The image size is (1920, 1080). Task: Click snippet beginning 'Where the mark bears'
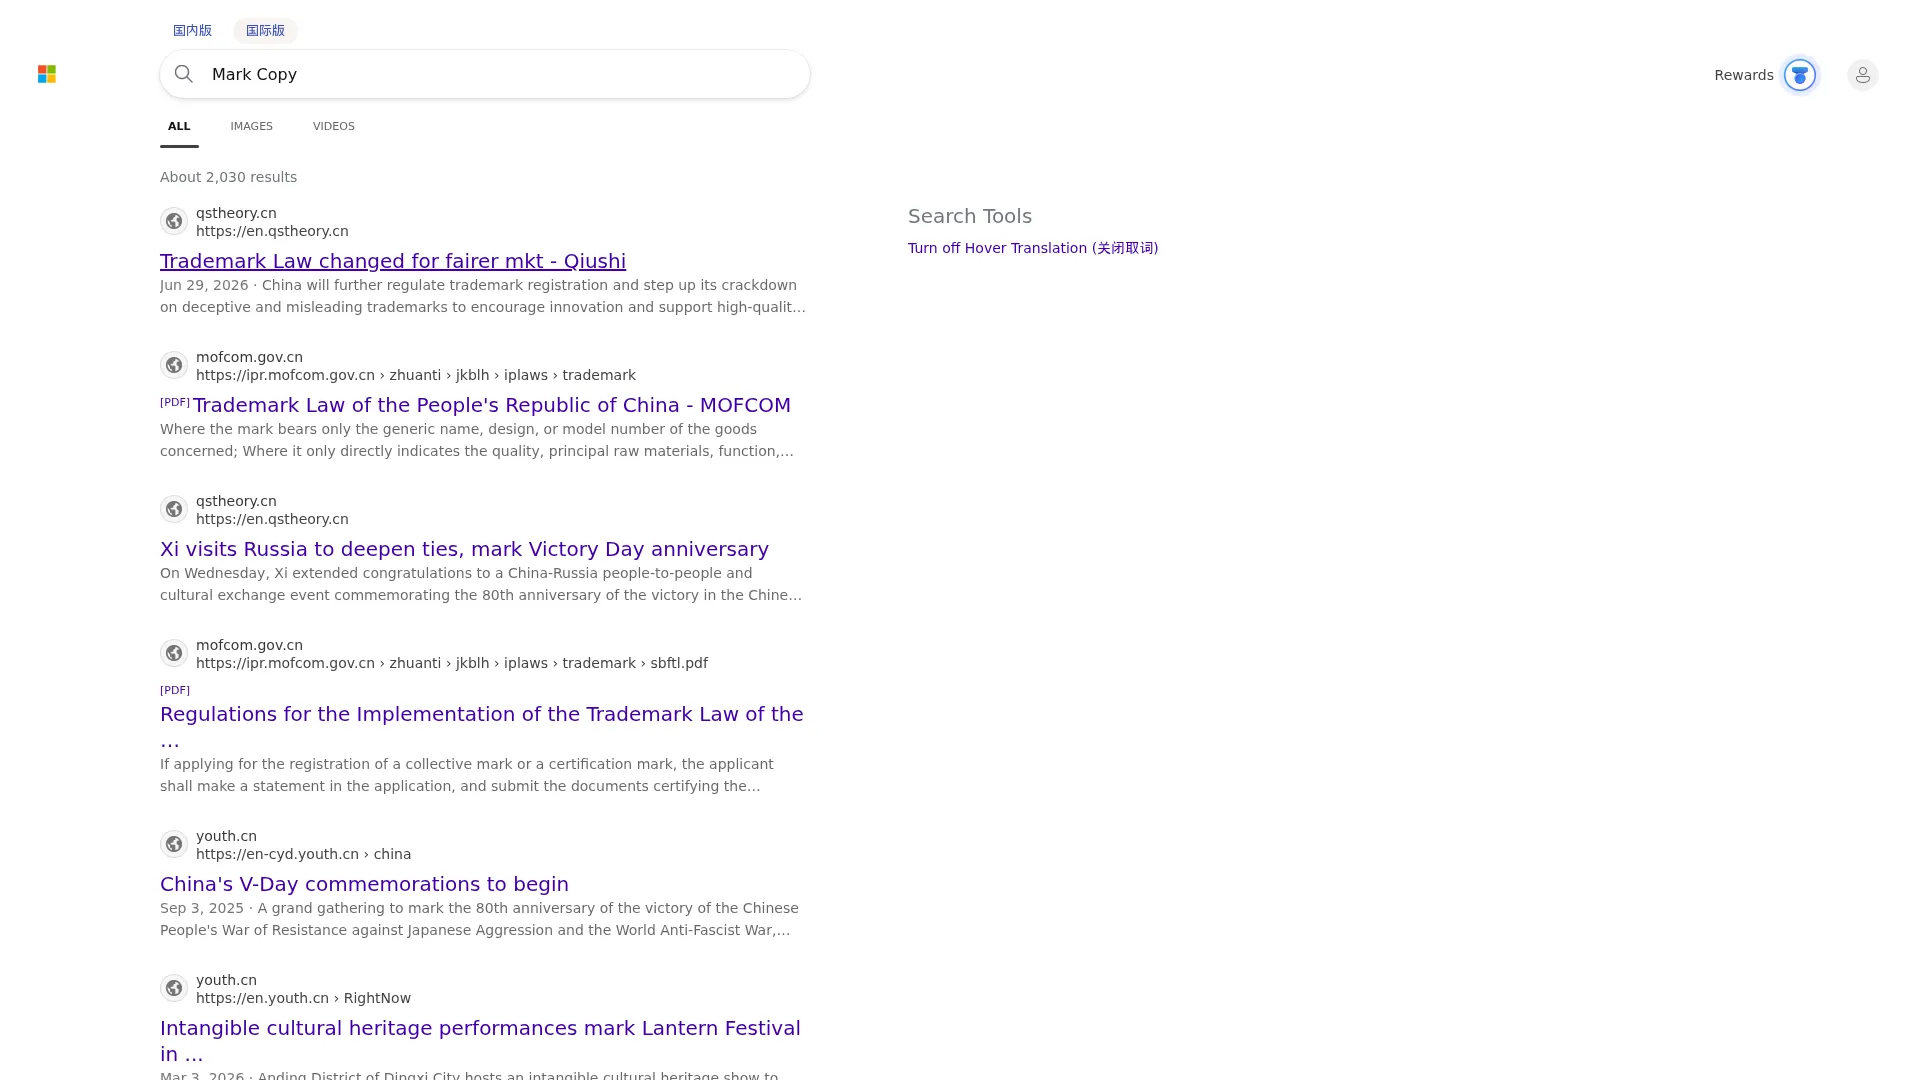click(x=477, y=440)
